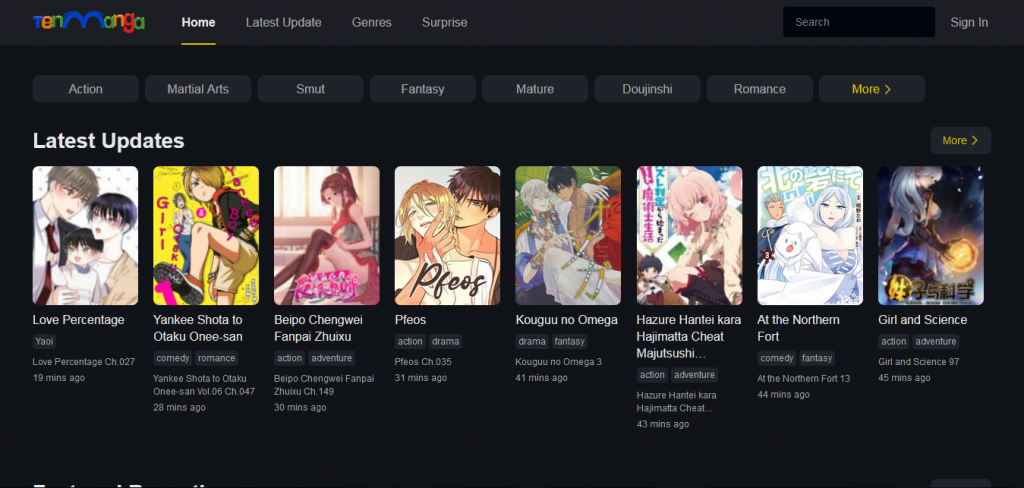Image resolution: width=1024 pixels, height=488 pixels.
Task: Filter by Martial Arts genre
Action: pos(198,89)
